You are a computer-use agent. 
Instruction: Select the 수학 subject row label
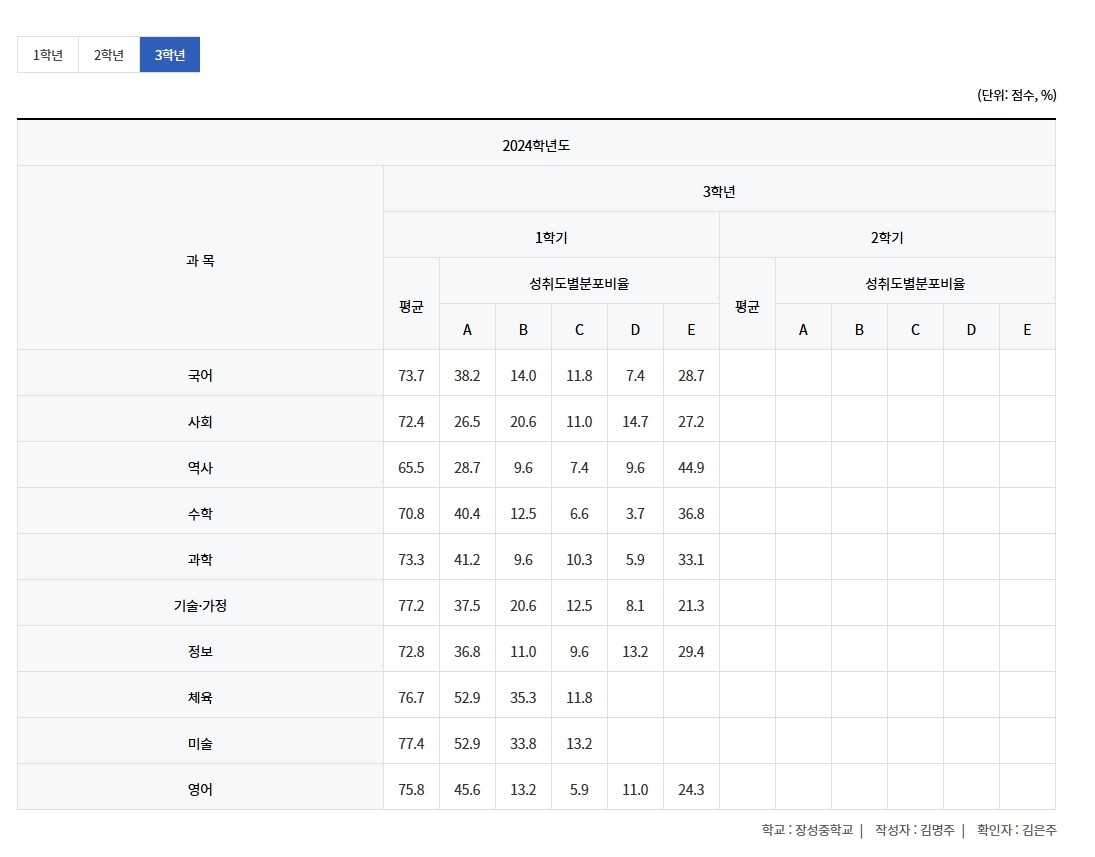200,514
